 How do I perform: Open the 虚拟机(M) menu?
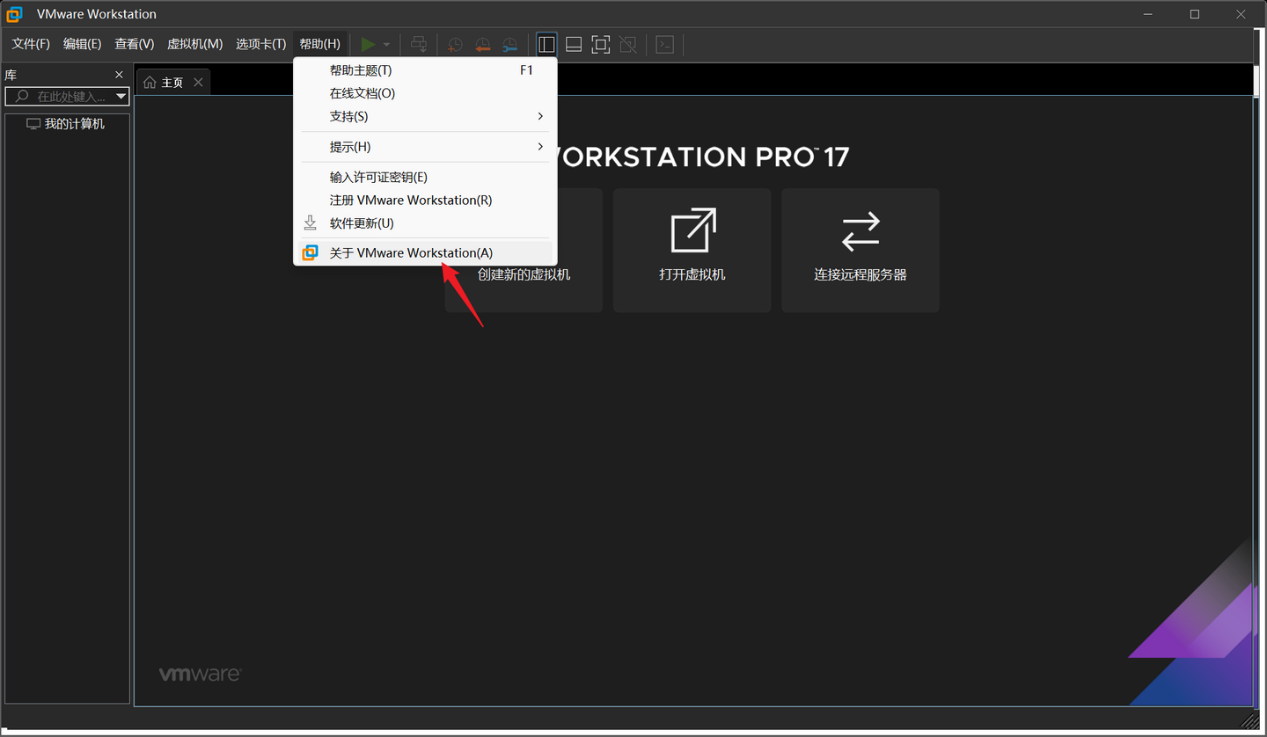(195, 44)
